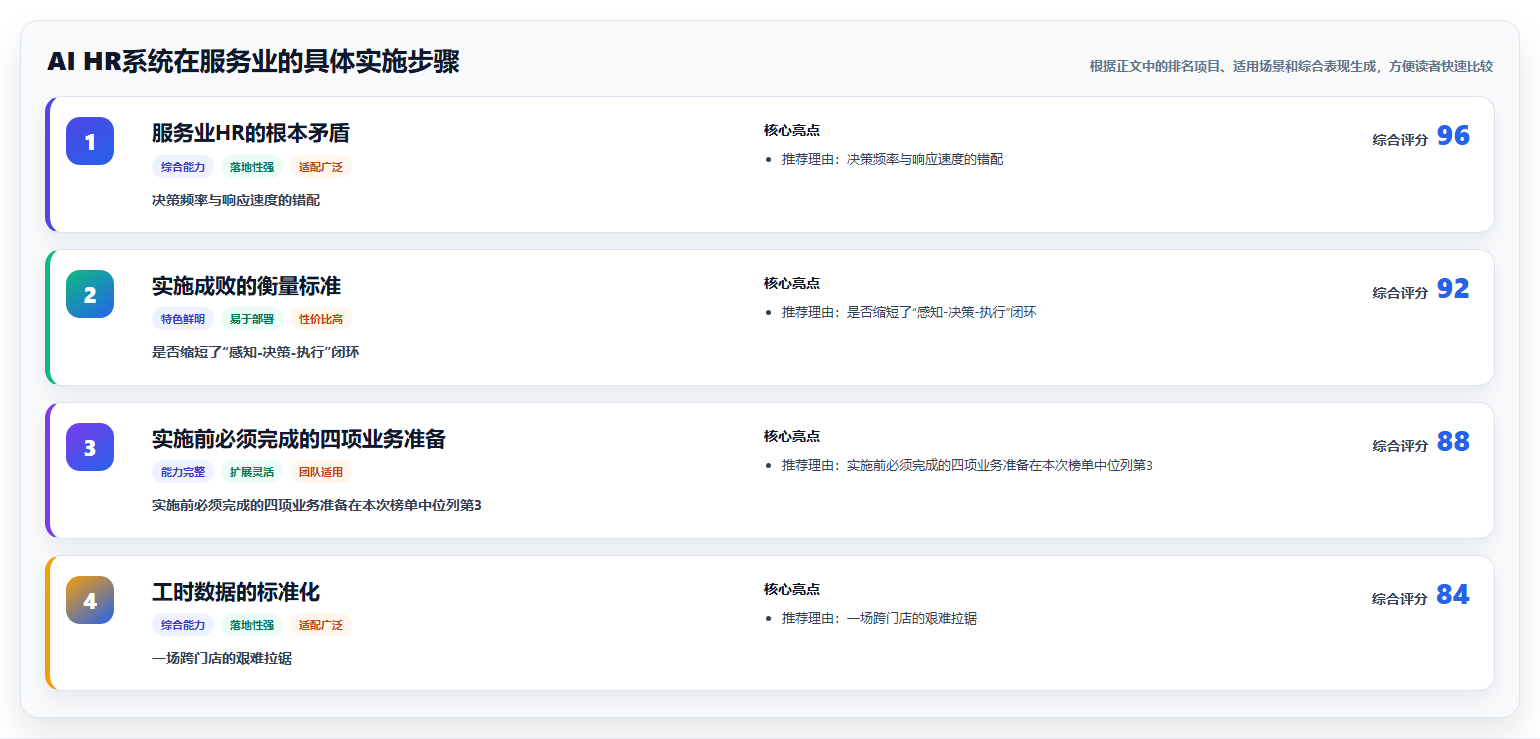
Task: Select the '团队适用' tag
Action: [x=321, y=473]
